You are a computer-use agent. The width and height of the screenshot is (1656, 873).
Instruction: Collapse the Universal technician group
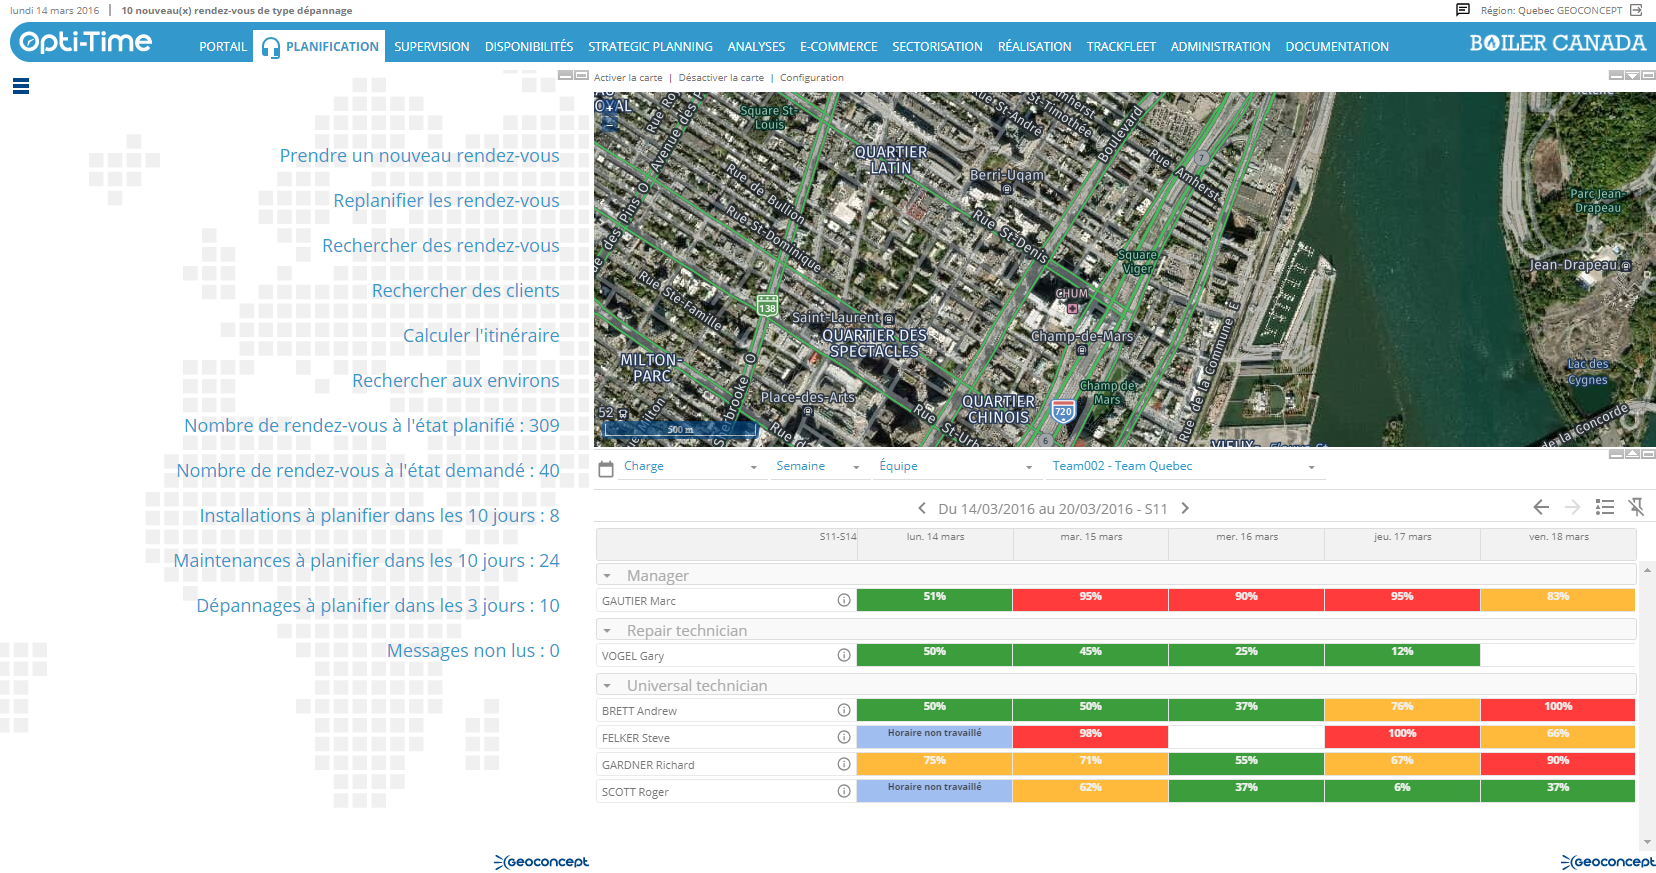click(607, 686)
